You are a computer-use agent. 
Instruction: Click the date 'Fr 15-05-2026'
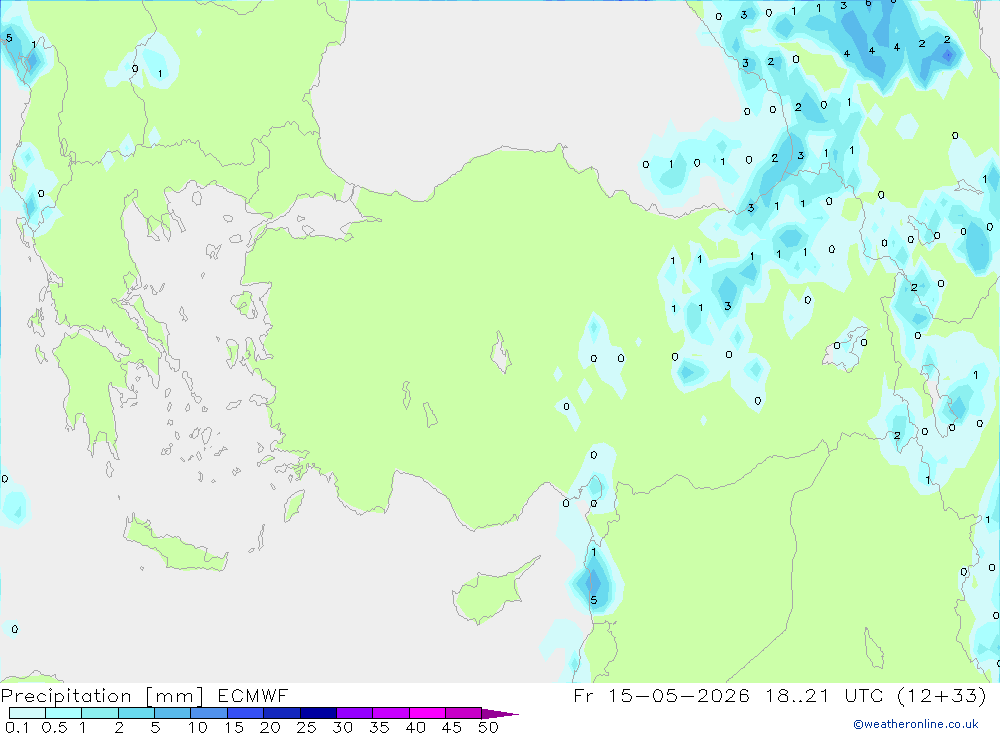(x=661, y=695)
